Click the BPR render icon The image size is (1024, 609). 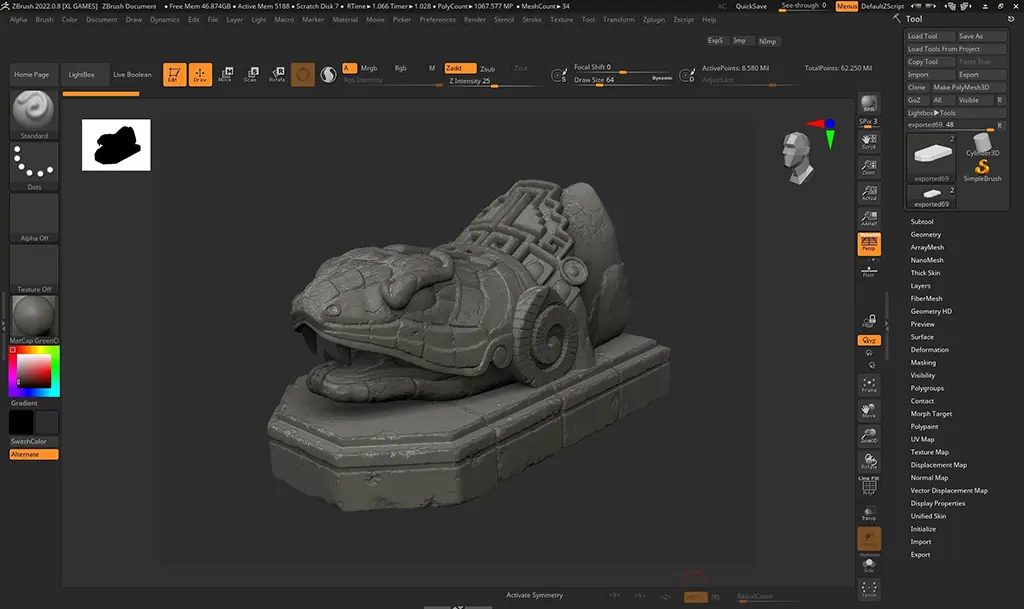869,104
